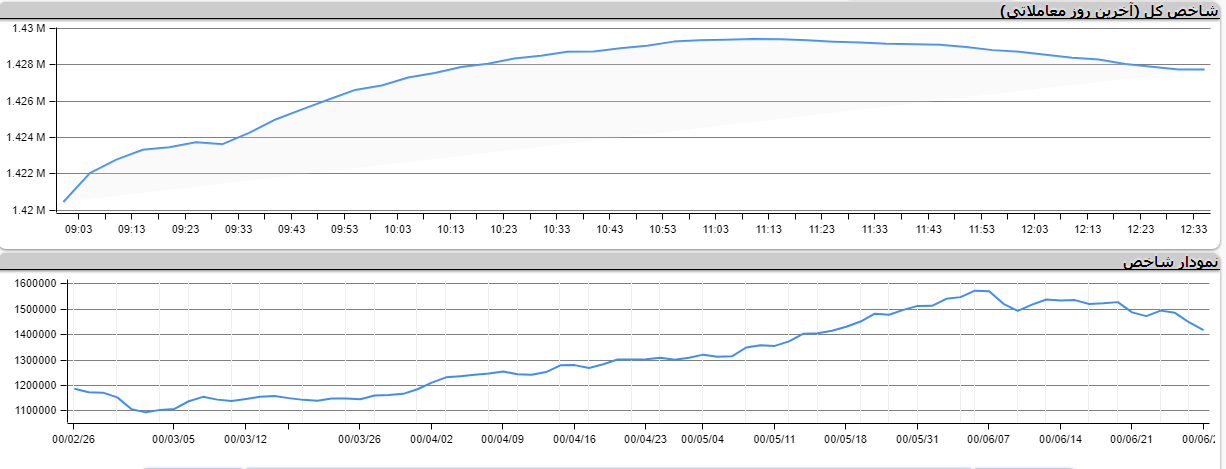Click the 00/03/12 date axis label

click(x=245, y=438)
